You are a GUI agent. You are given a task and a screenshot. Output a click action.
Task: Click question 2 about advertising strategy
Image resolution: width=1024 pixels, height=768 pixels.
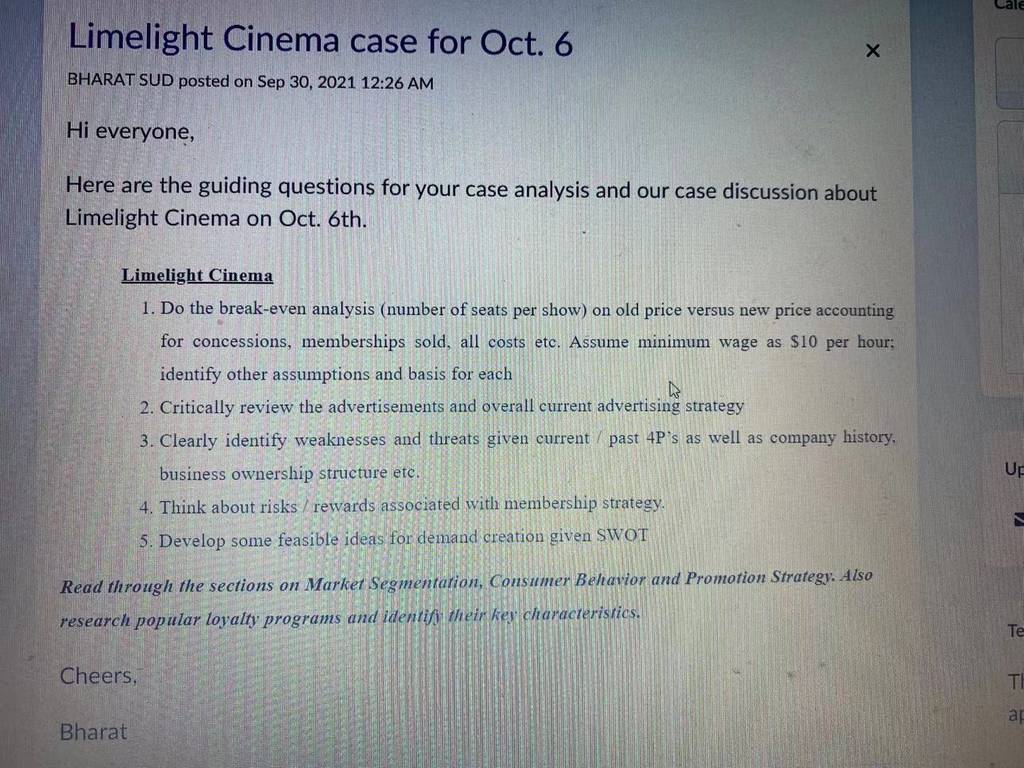(442, 406)
